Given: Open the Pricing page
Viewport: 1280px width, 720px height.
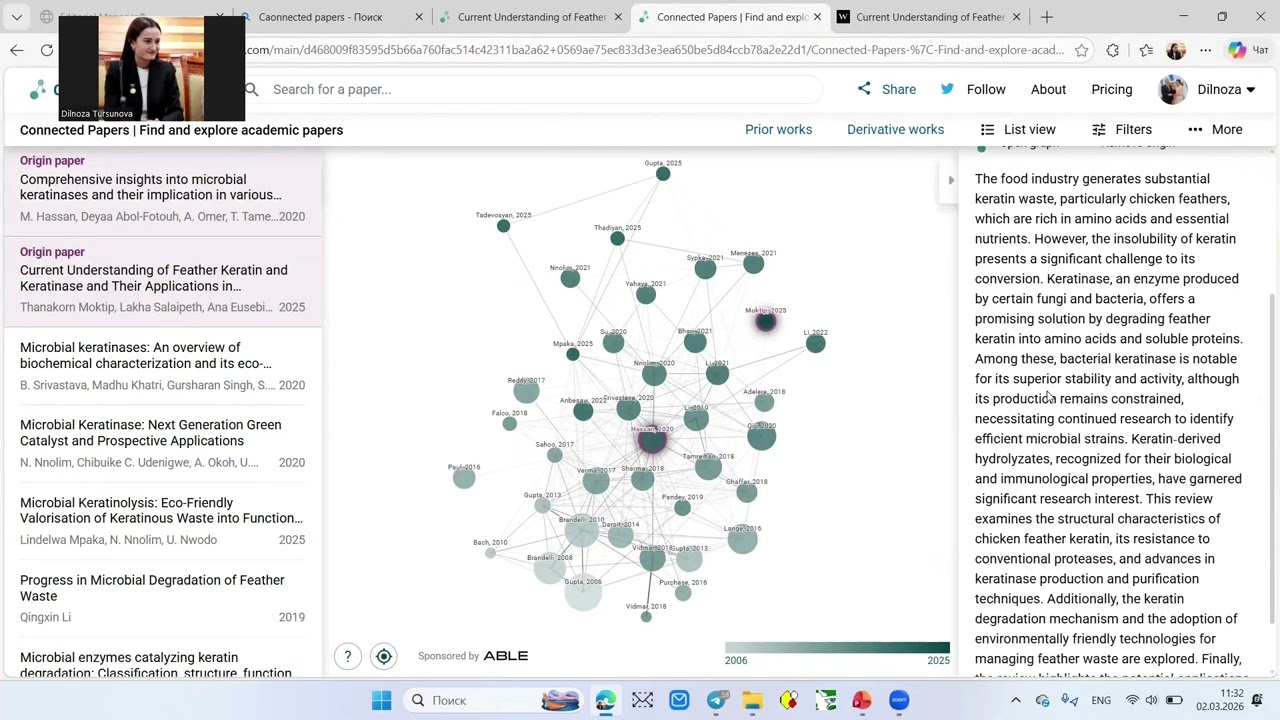Looking at the screenshot, I should (1112, 89).
